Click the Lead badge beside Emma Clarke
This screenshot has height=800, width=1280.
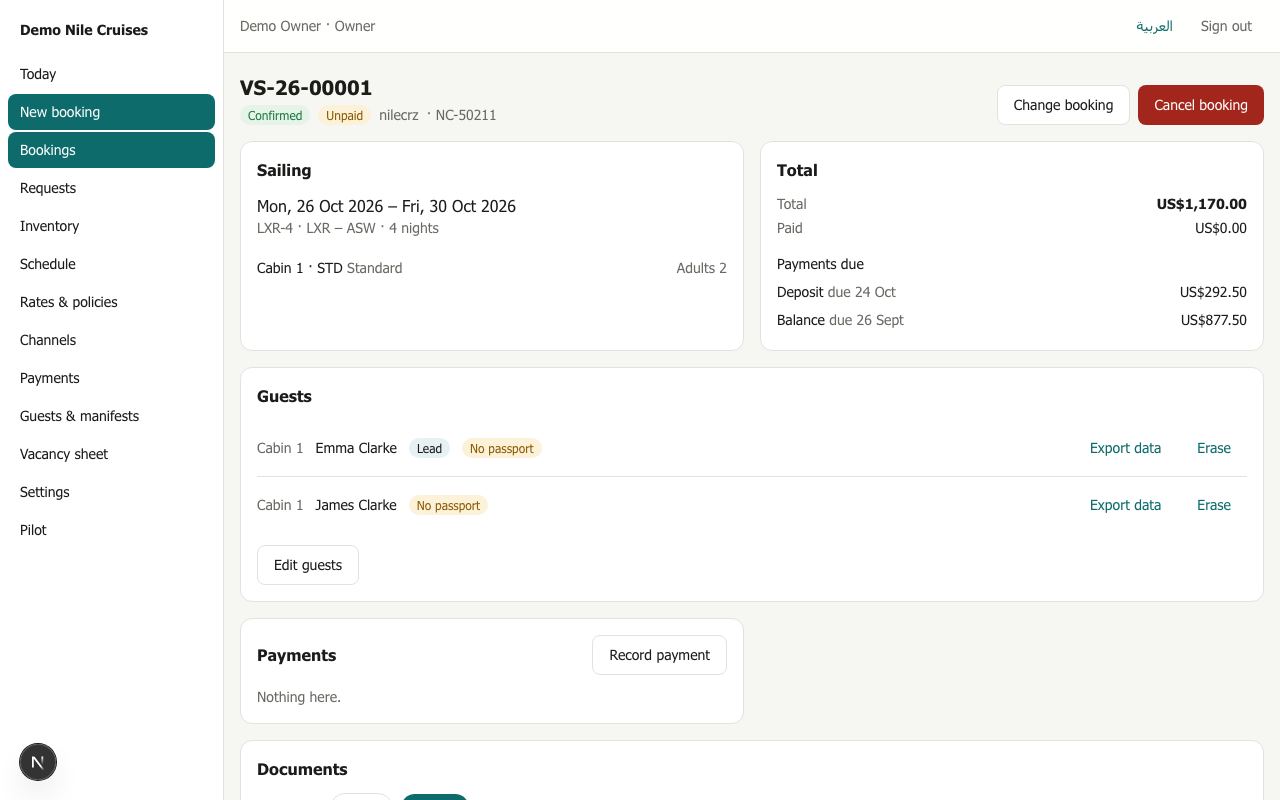pos(429,449)
